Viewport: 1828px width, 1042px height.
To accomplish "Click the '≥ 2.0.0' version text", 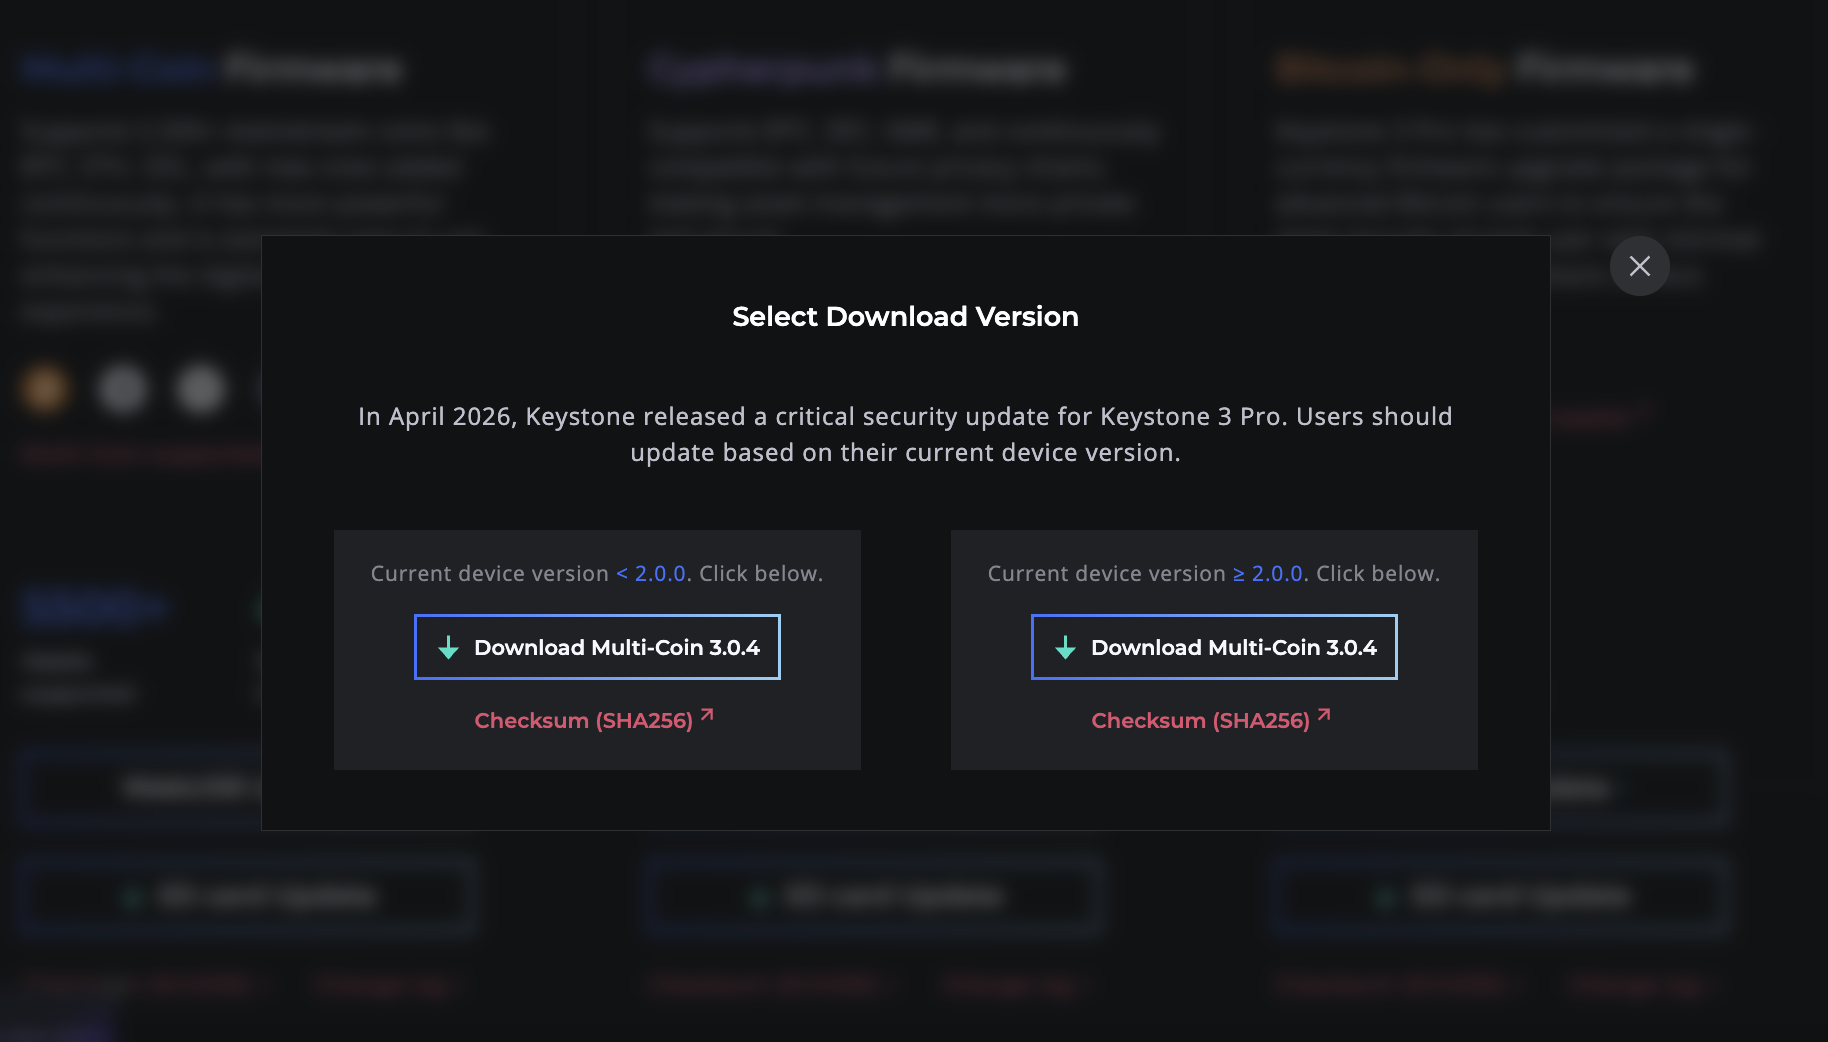I will pyautogui.click(x=1268, y=574).
